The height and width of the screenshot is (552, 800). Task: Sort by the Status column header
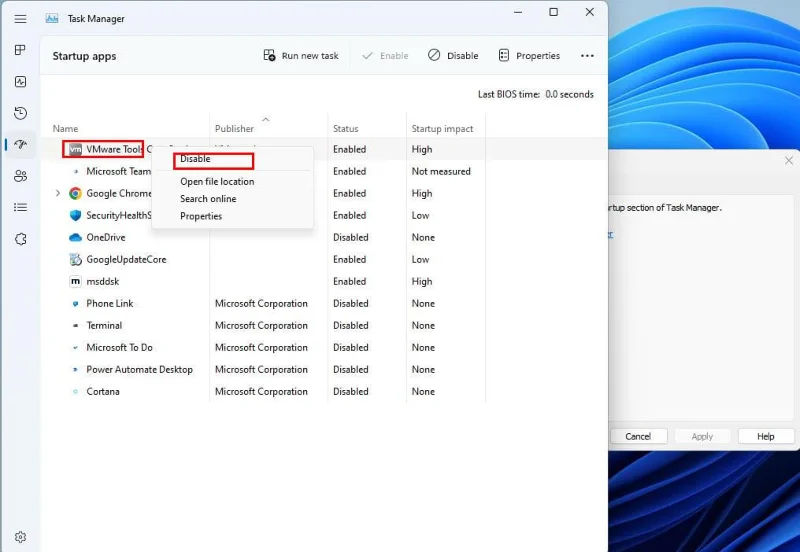click(x=345, y=129)
